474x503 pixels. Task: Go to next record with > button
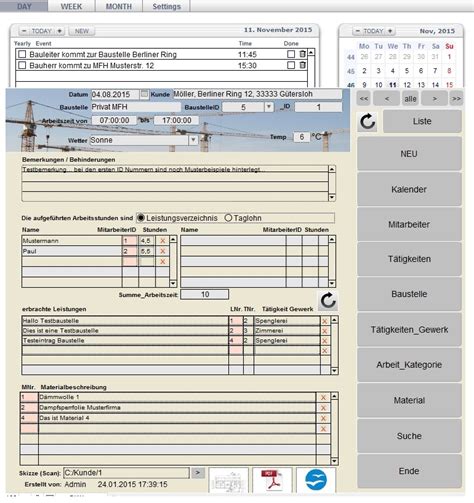434,99
